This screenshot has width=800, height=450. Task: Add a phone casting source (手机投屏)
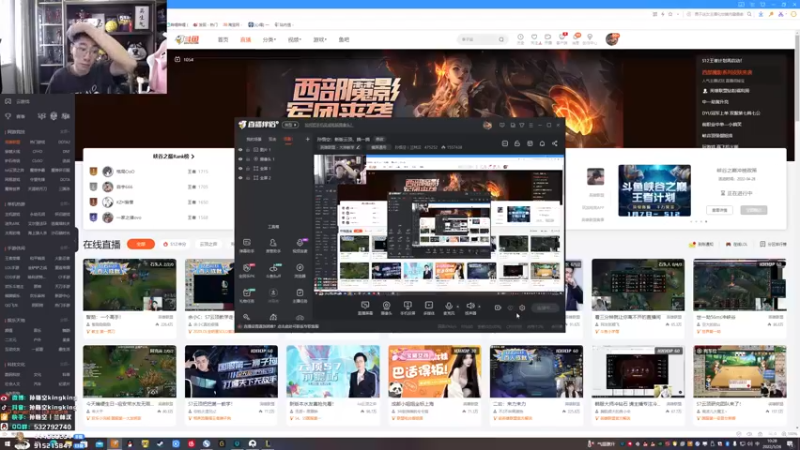click(407, 308)
